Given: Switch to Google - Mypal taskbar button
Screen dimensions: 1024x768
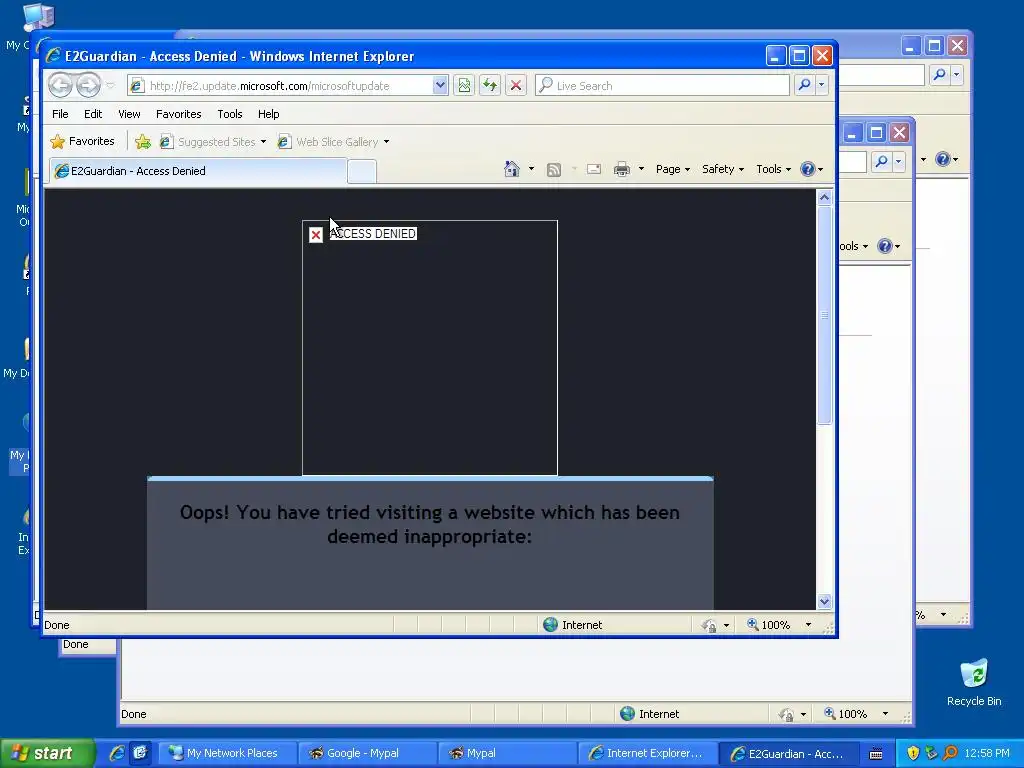Looking at the screenshot, I should click(368, 753).
